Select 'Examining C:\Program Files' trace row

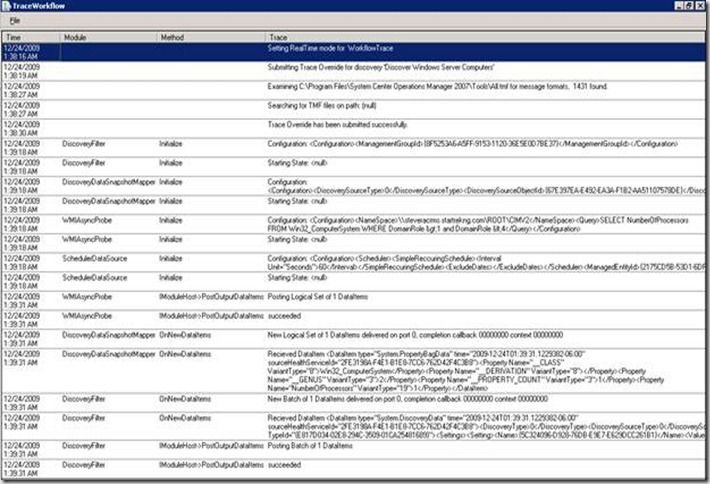coord(353,91)
